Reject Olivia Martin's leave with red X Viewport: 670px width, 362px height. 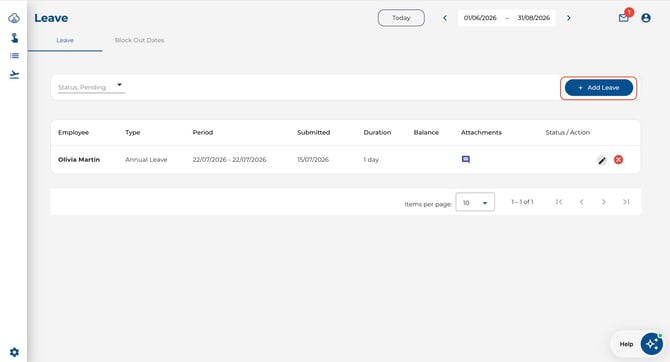pyautogui.click(x=618, y=159)
